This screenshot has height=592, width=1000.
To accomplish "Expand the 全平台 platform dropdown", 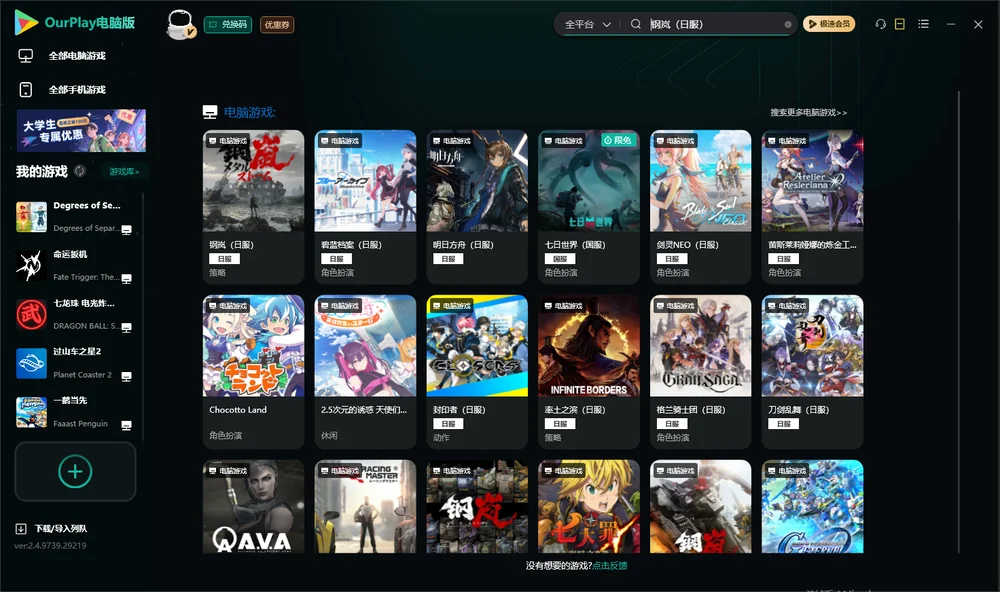I will pos(588,24).
